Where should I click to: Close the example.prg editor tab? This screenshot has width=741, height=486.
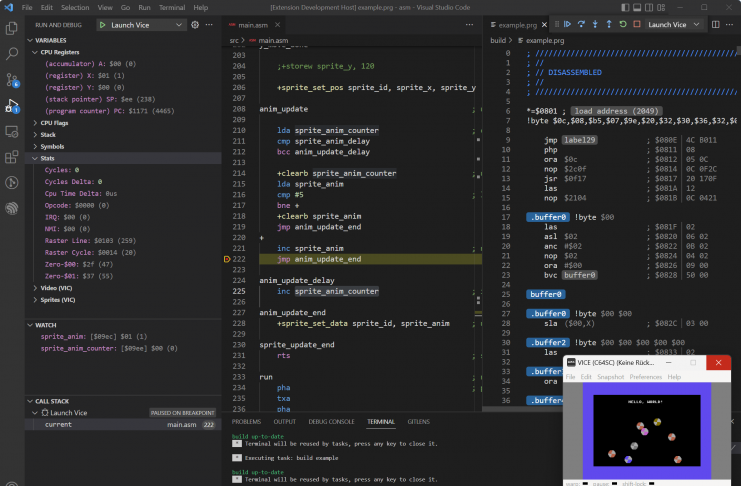544,25
